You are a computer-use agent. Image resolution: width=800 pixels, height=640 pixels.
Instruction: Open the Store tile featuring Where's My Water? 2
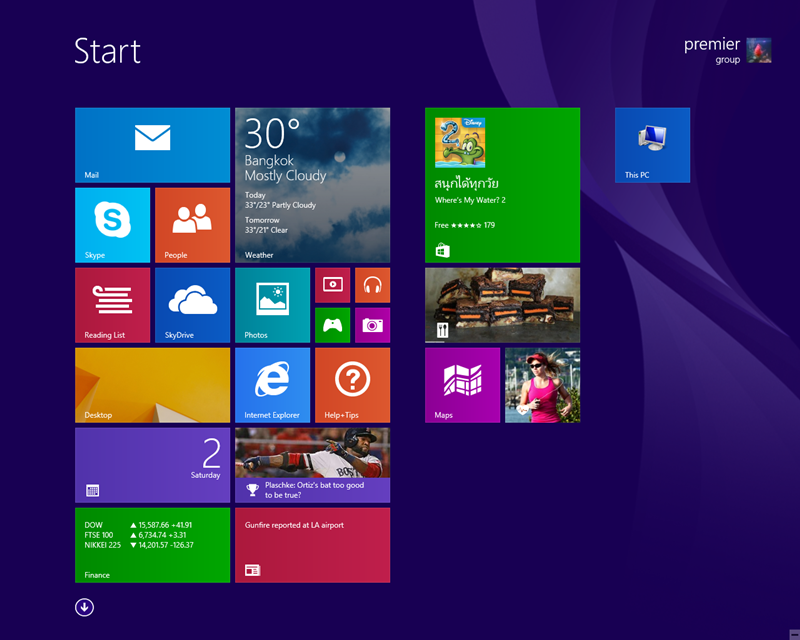pyautogui.click(x=502, y=185)
